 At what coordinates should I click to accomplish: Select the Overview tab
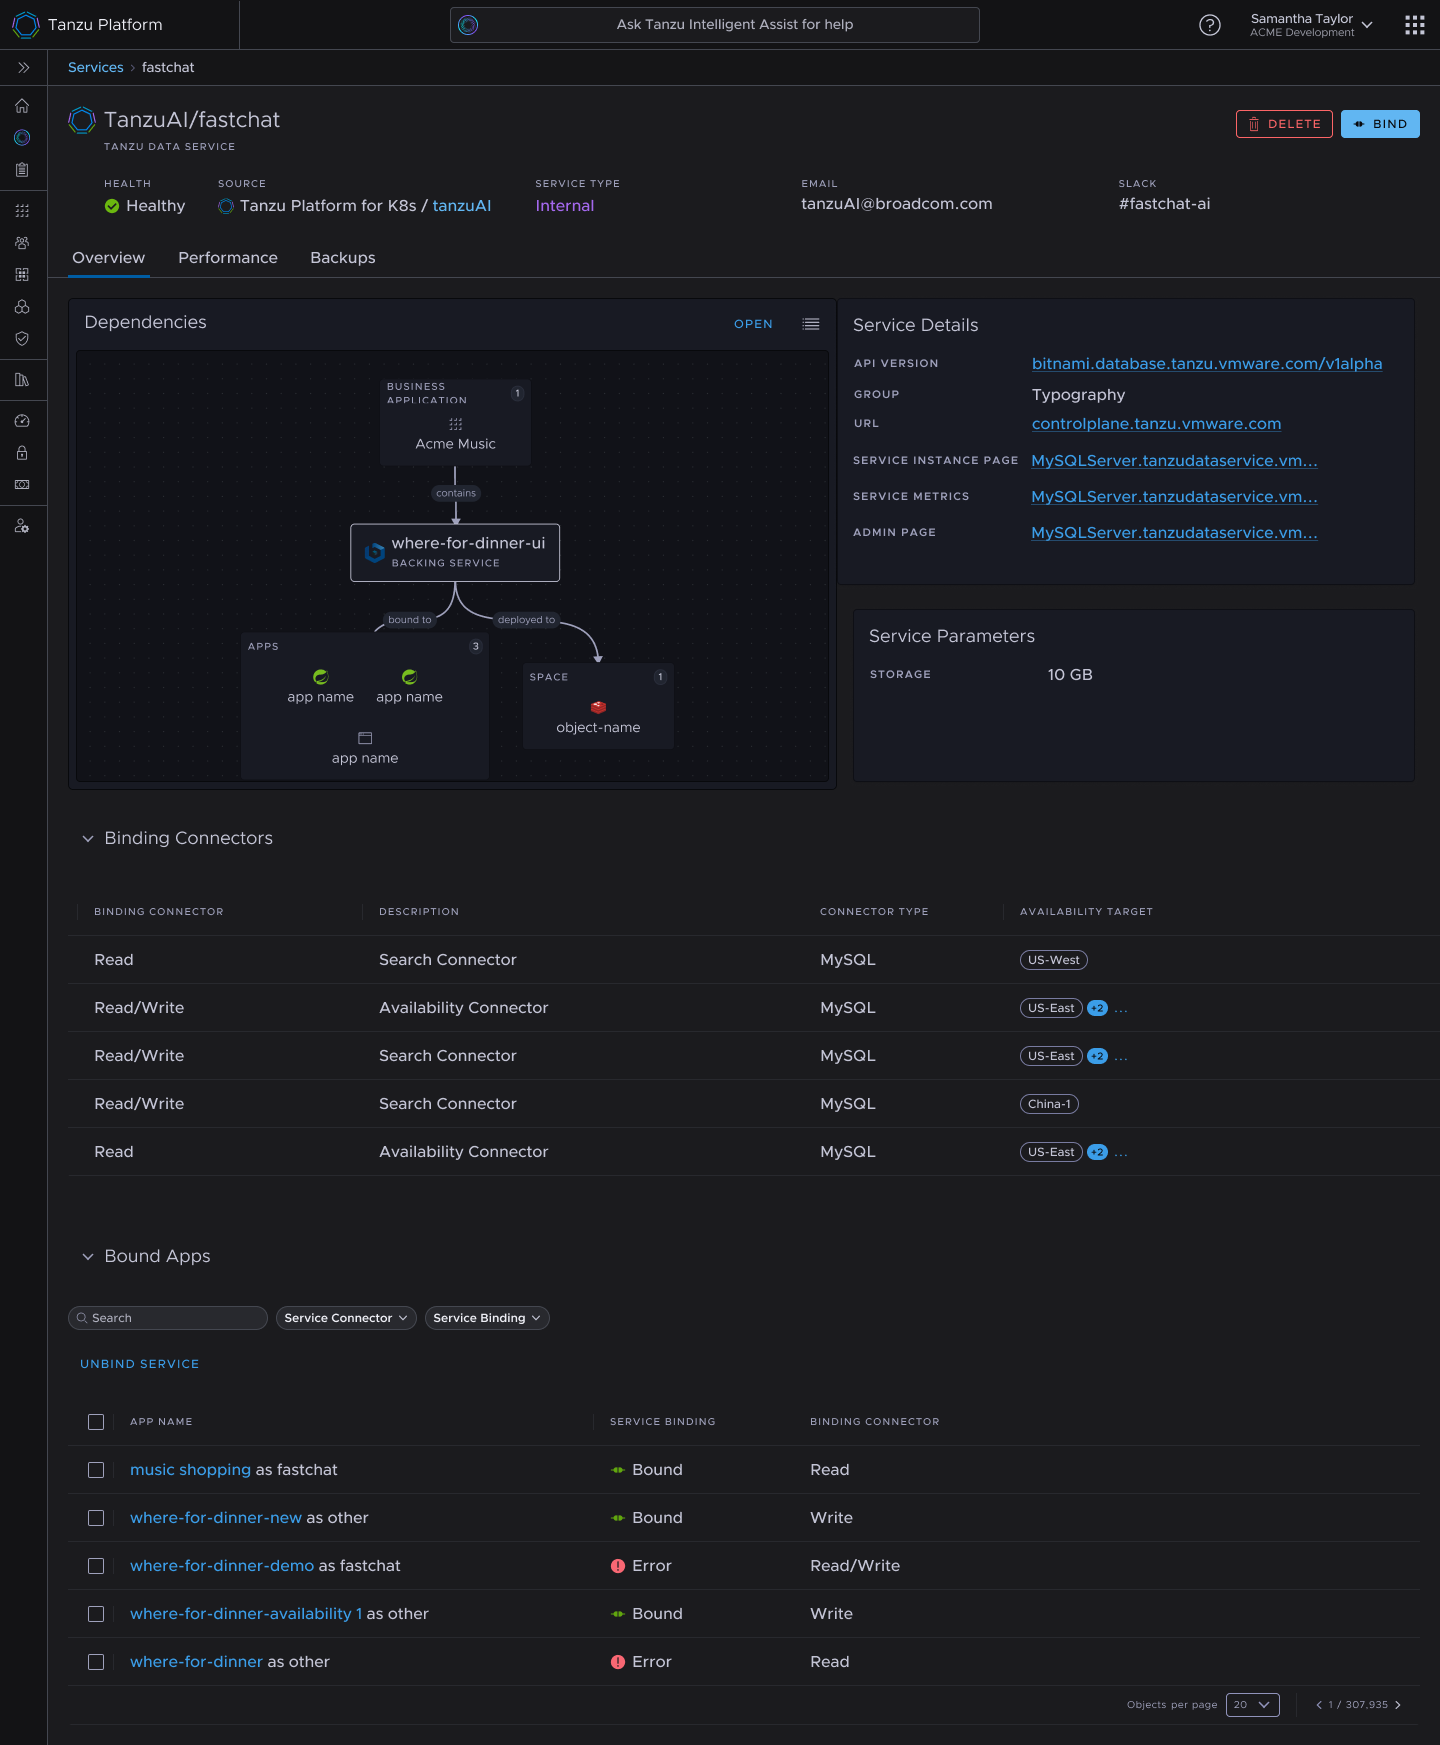[109, 258]
